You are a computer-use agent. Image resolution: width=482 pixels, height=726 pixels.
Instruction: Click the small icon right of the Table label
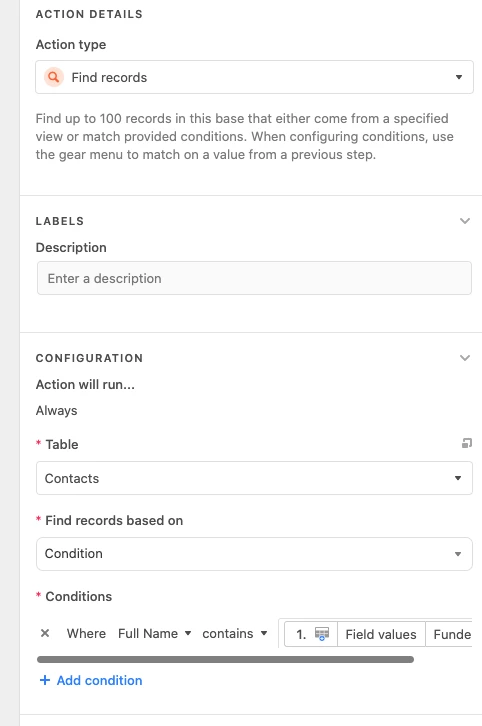coord(467,444)
